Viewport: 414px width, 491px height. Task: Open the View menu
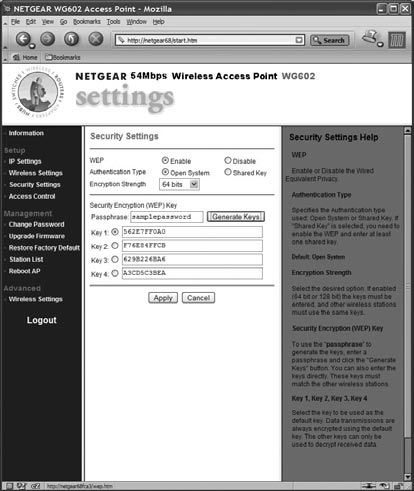click(x=48, y=22)
